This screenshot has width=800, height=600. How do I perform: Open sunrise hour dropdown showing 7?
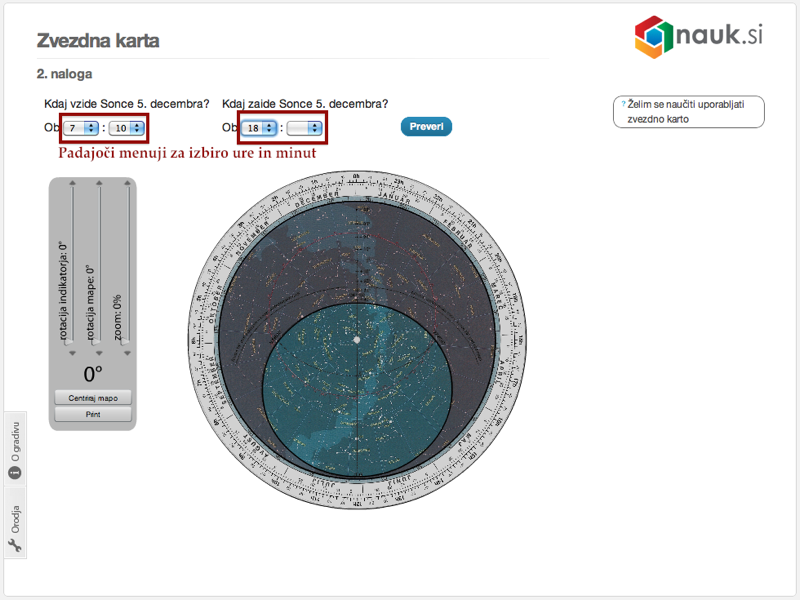pyautogui.click(x=81, y=128)
